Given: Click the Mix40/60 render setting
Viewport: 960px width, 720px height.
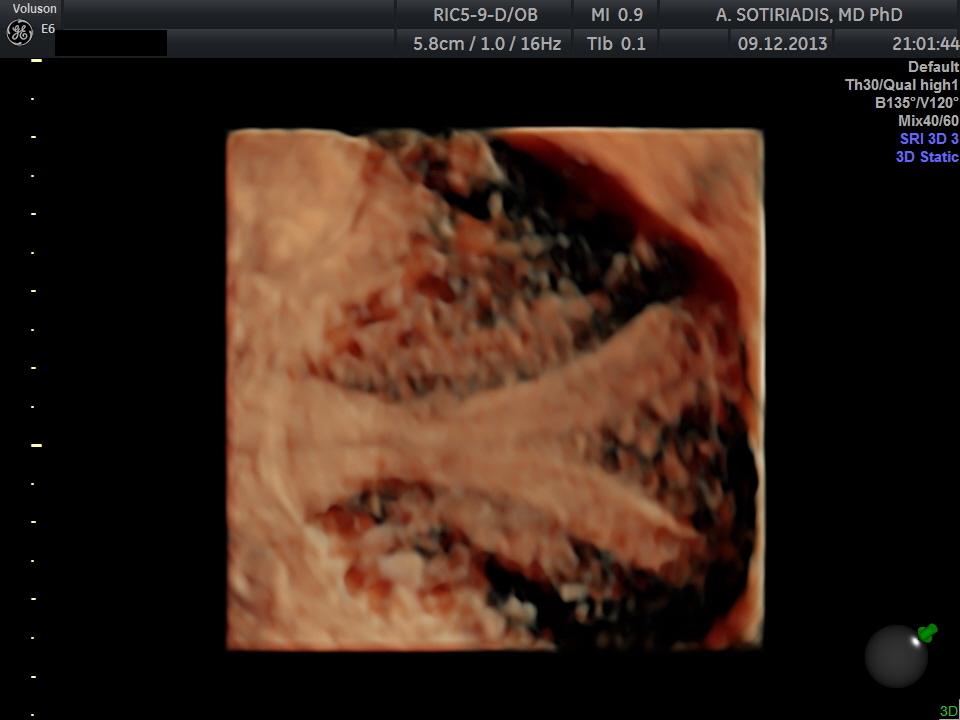Looking at the screenshot, I should tap(928, 121).
